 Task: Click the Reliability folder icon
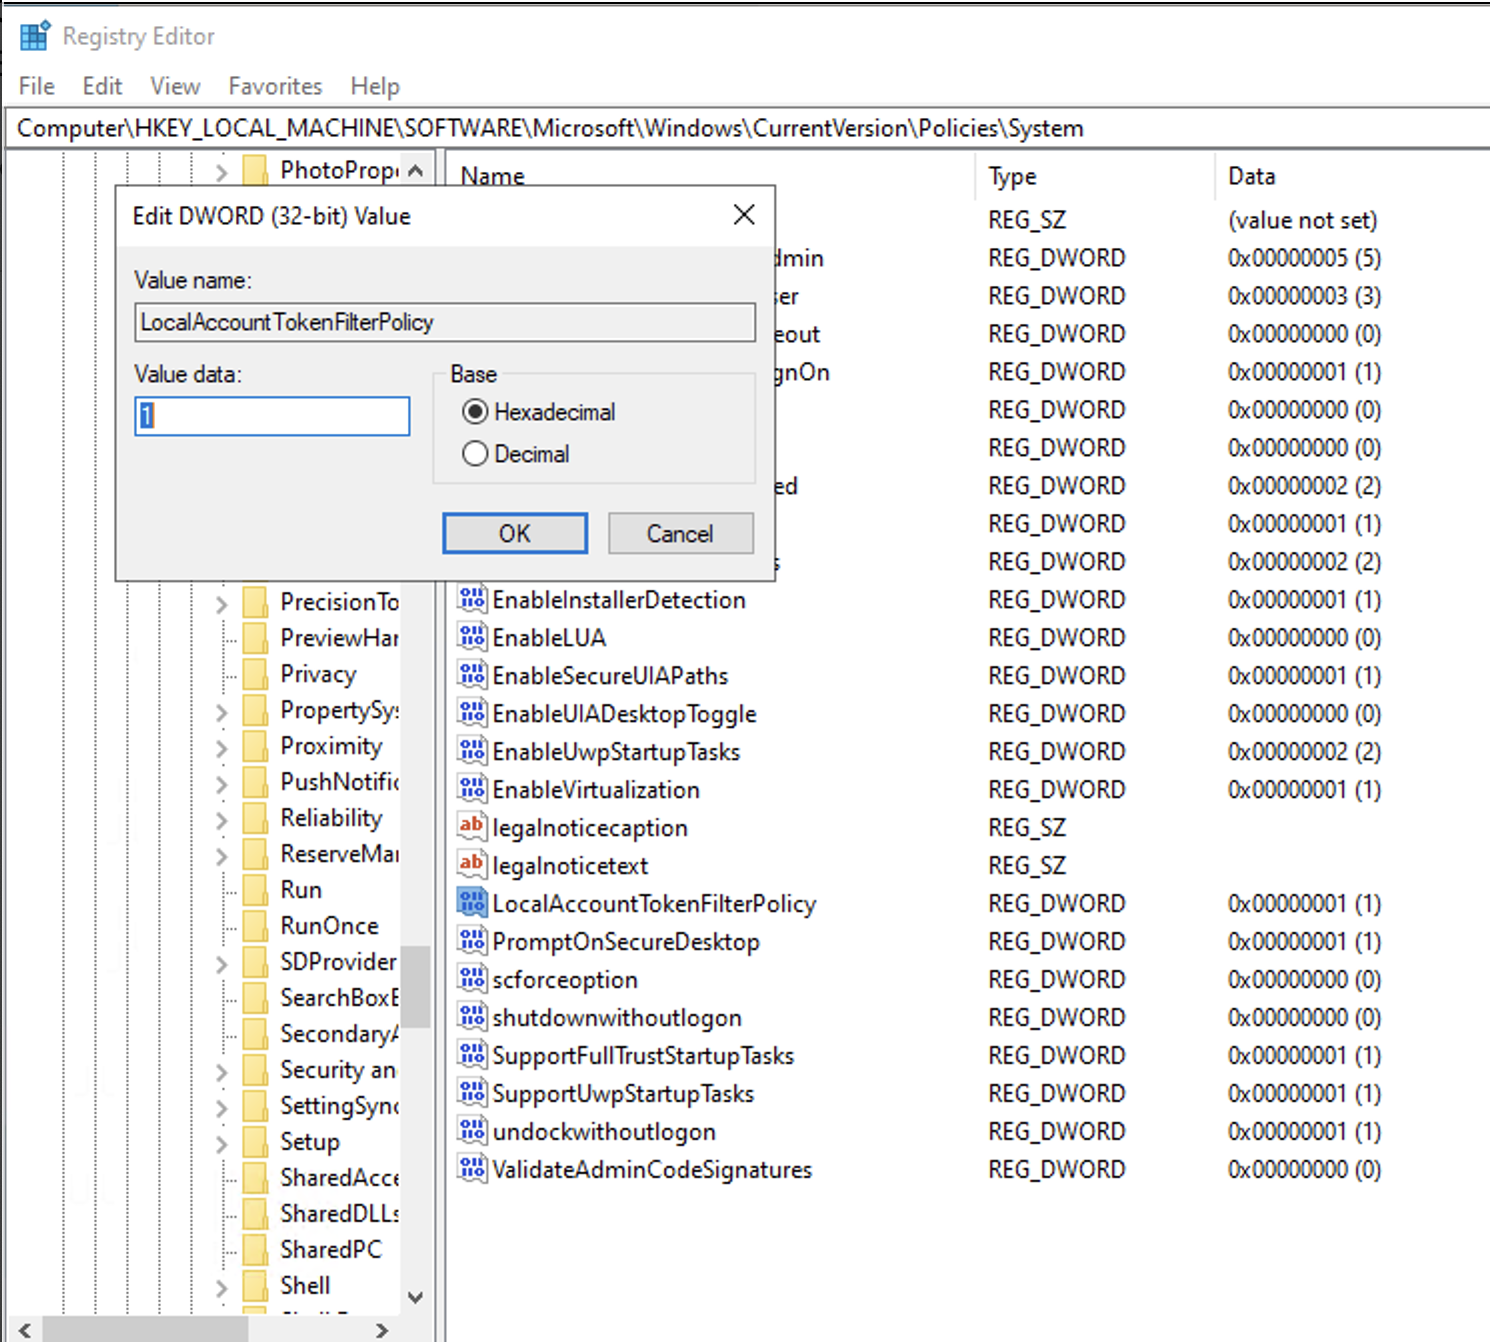click(256, 818)
